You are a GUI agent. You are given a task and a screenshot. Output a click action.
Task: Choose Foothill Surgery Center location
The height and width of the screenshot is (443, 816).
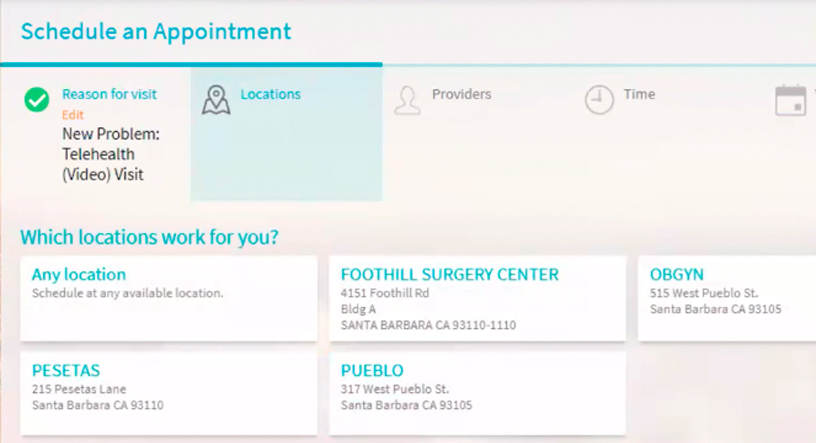click(x=478, y=298)
